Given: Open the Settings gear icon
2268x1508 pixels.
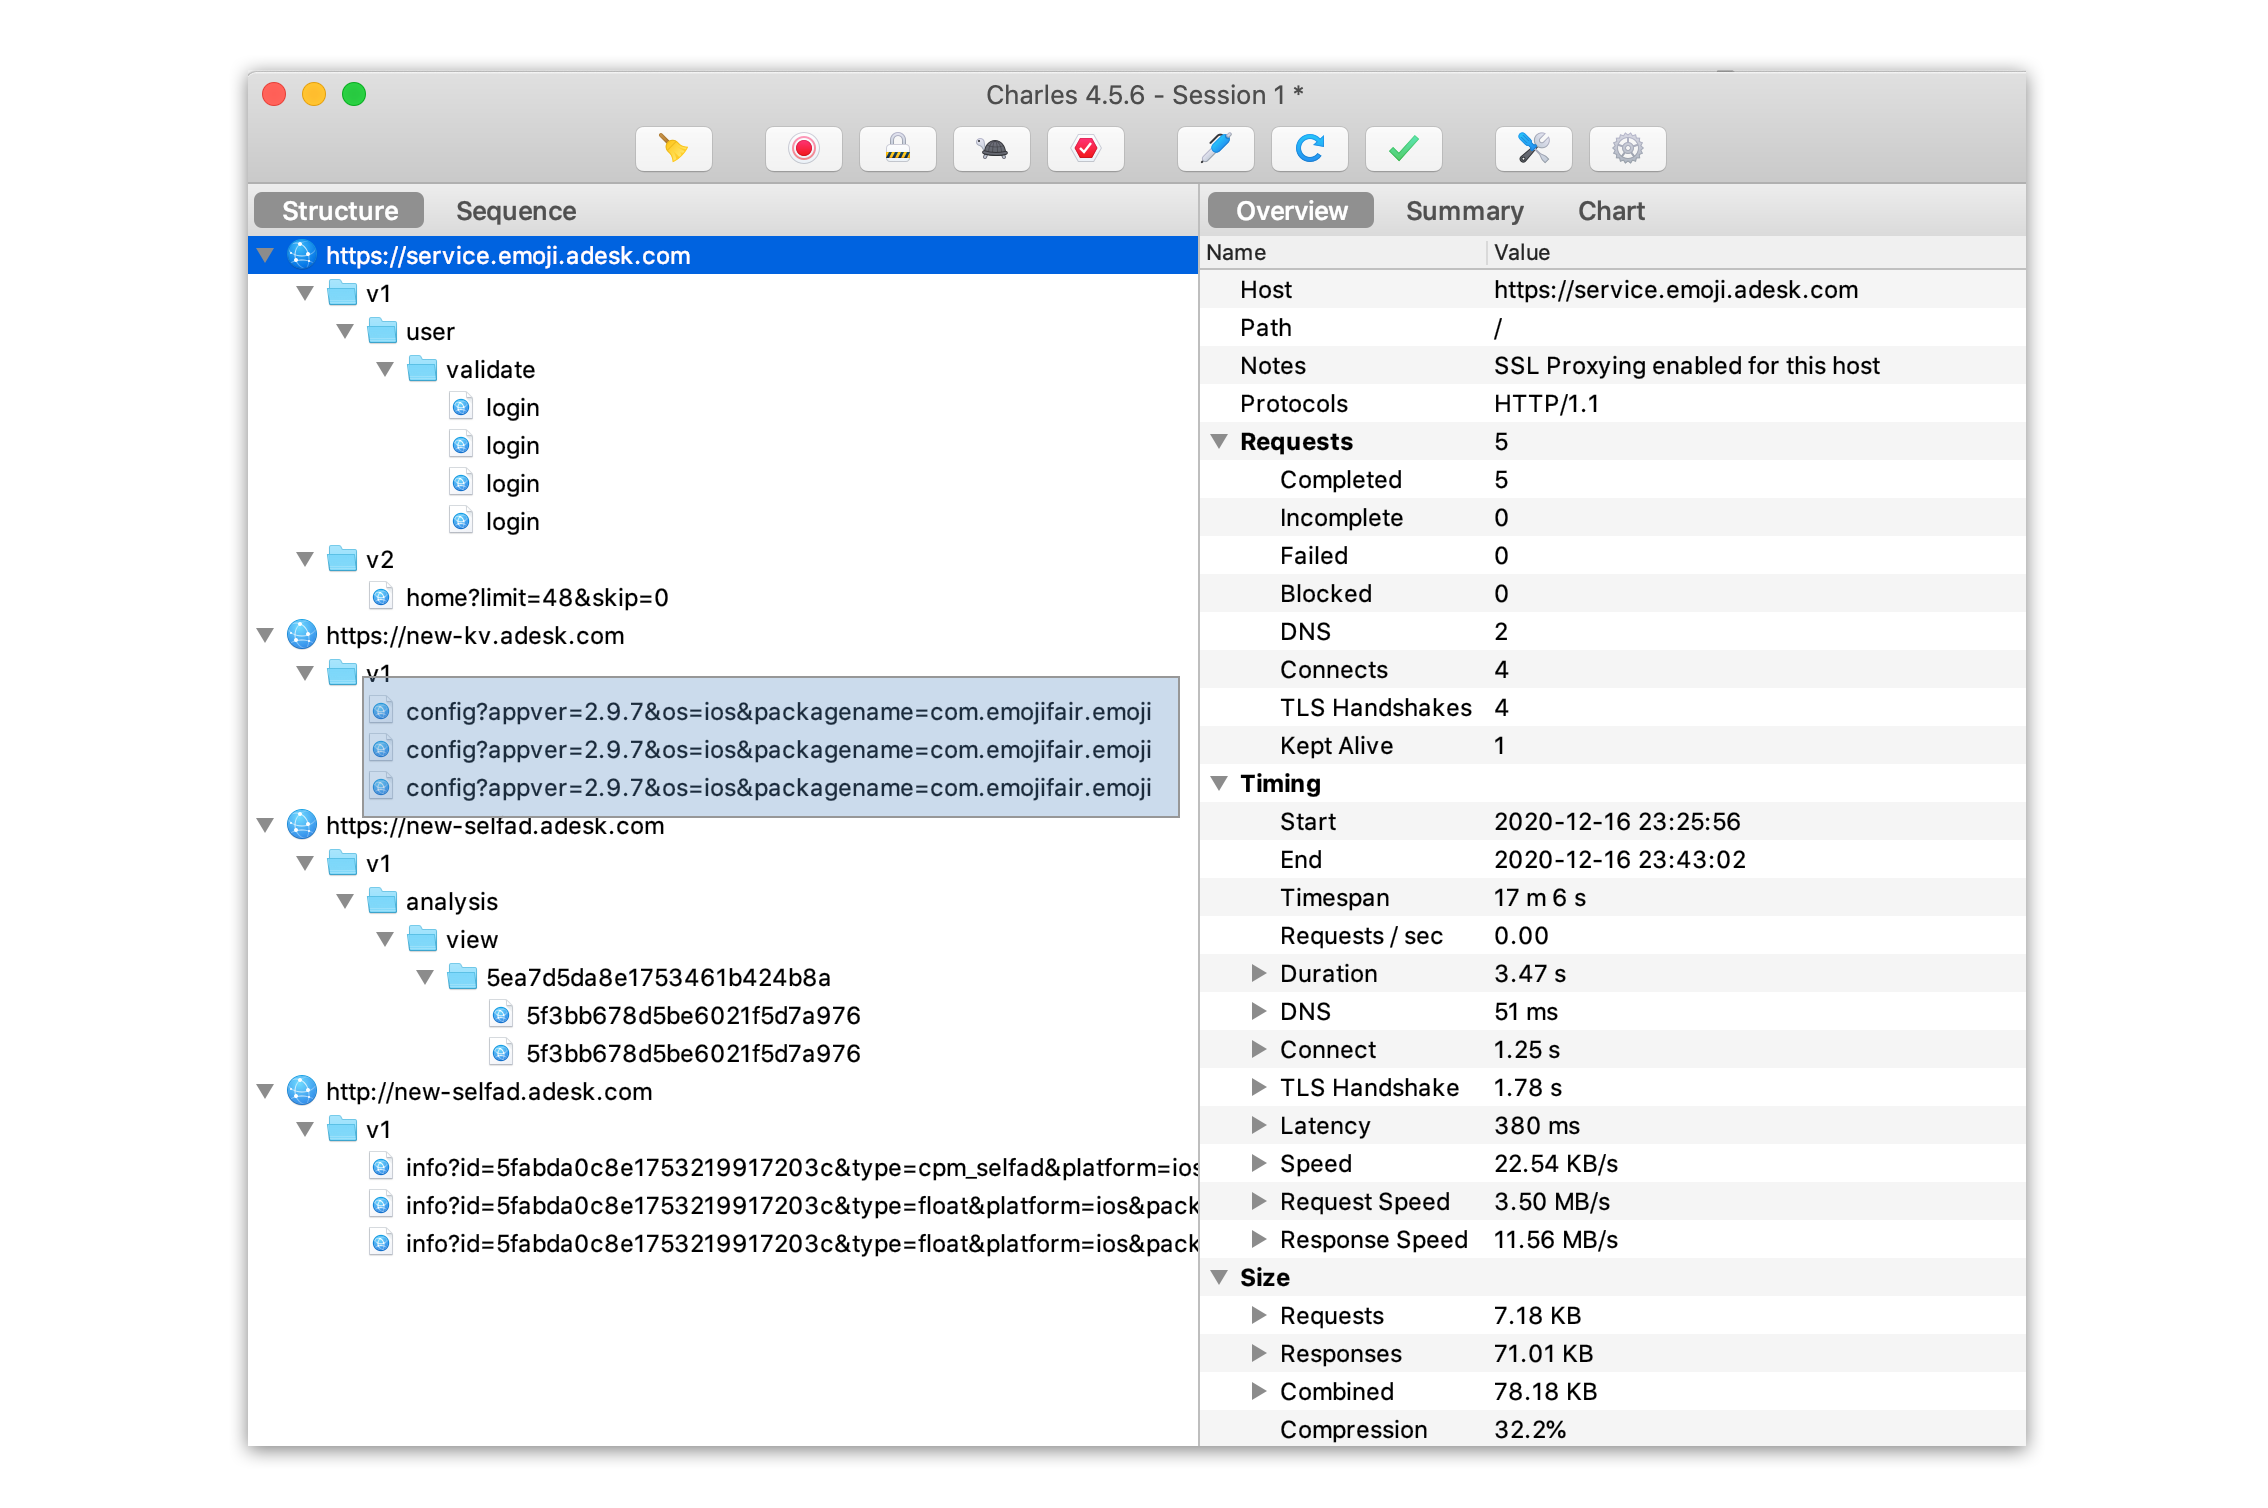Looking at the screenshot, I should tap(1627, 149).
